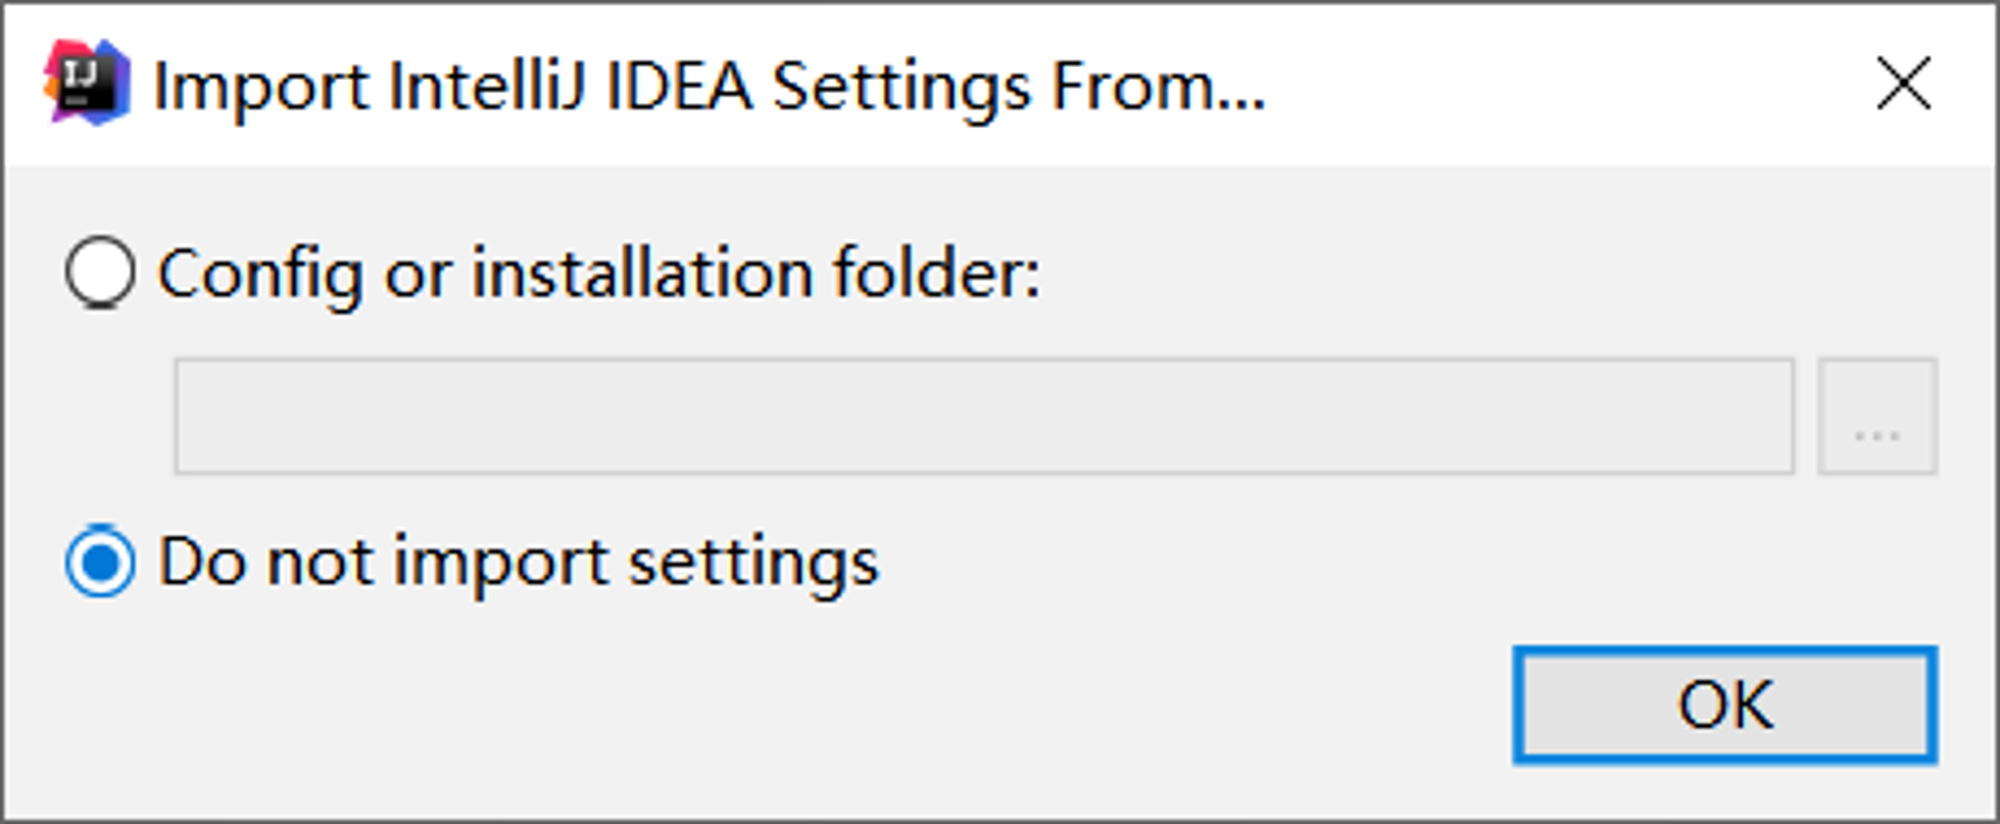Screen dimensions: 2000x824
Task: Click the dialog title 'Import IntelliJ IDEA Settings From...'
Action: point(709,87)
